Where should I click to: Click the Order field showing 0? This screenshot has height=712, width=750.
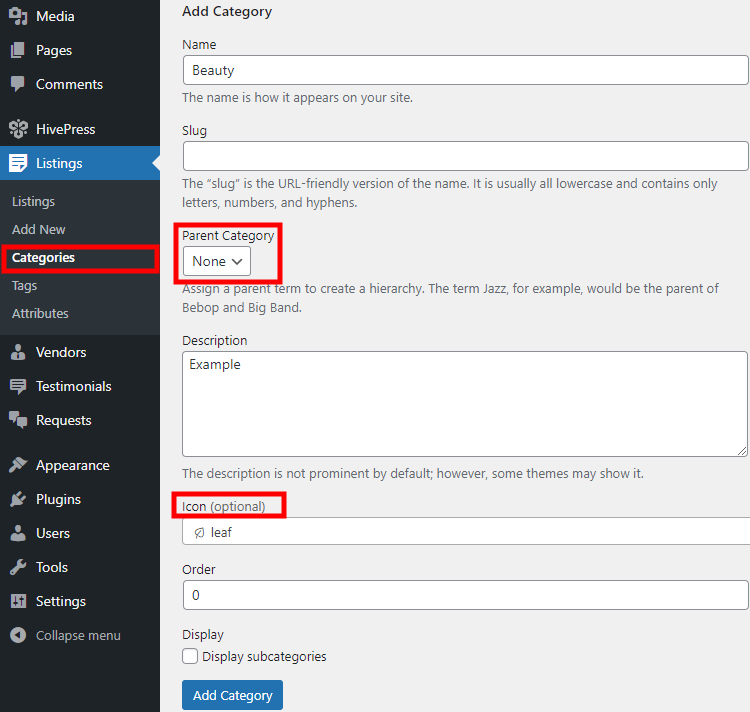pyautogui.click(x=465, y=595)
